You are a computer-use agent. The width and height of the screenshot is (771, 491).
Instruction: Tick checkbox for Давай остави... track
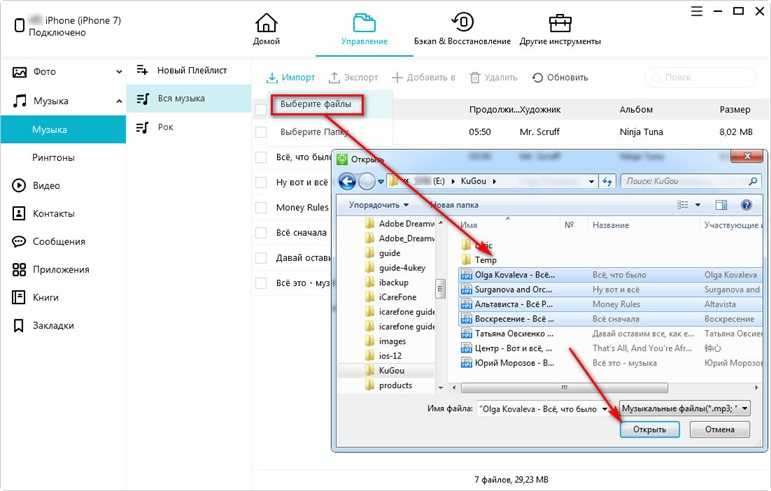point(261,258)
